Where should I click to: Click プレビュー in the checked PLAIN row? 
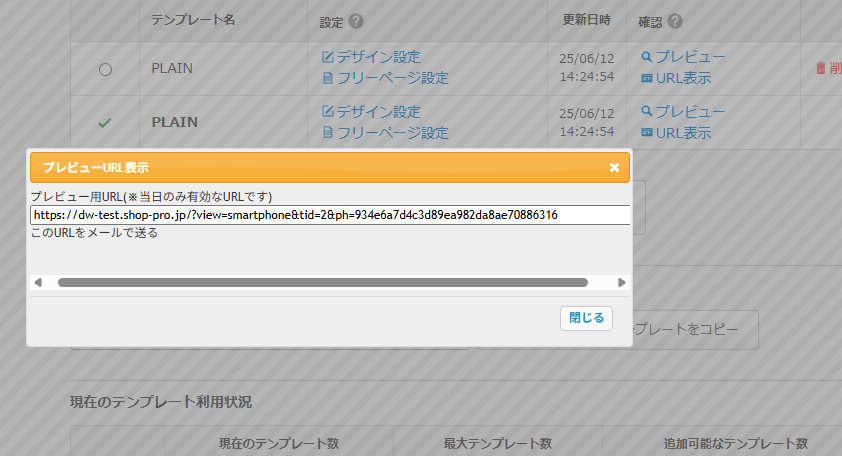pos(690,111)
